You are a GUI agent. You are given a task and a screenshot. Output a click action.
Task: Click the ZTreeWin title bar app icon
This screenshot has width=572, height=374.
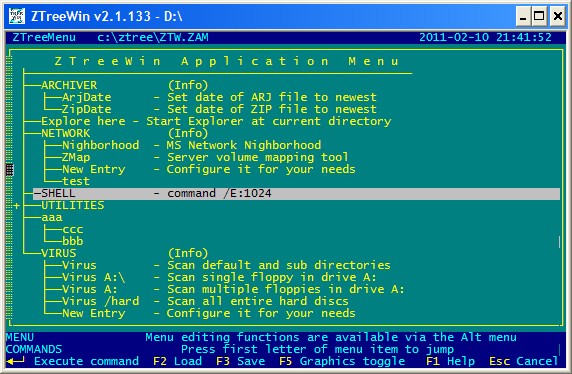pos(17,16)
